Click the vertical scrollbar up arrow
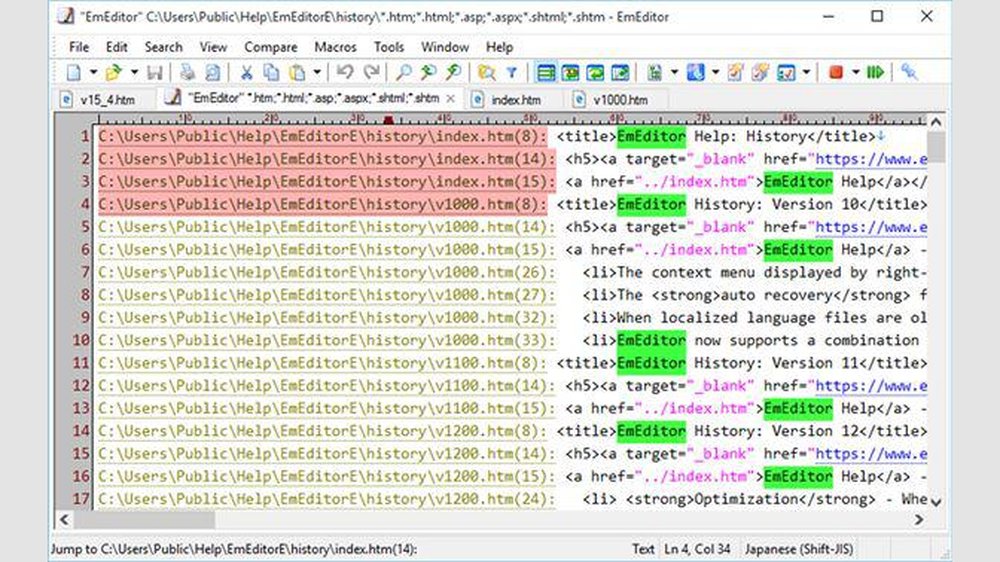Image resolution: width=1000 pixels, height=562 pixels. click(936, 121)
